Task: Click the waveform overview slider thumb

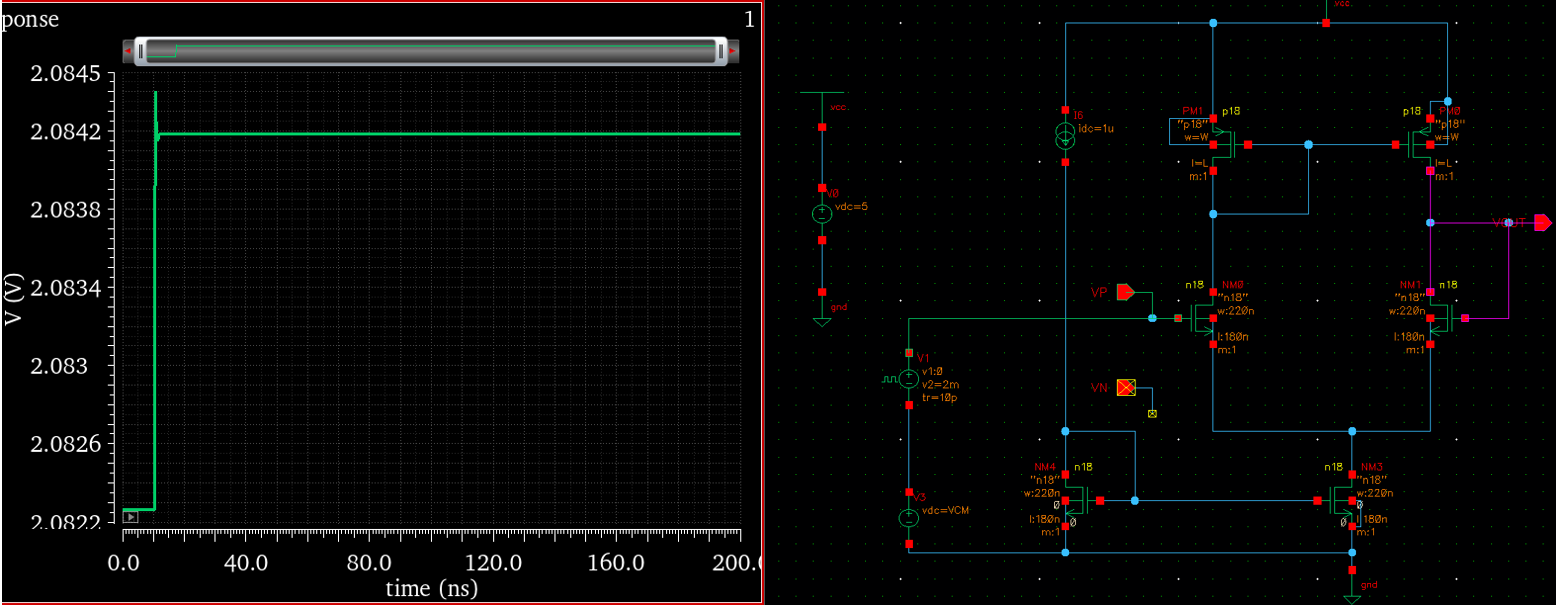Action: [x=430, y=50]
